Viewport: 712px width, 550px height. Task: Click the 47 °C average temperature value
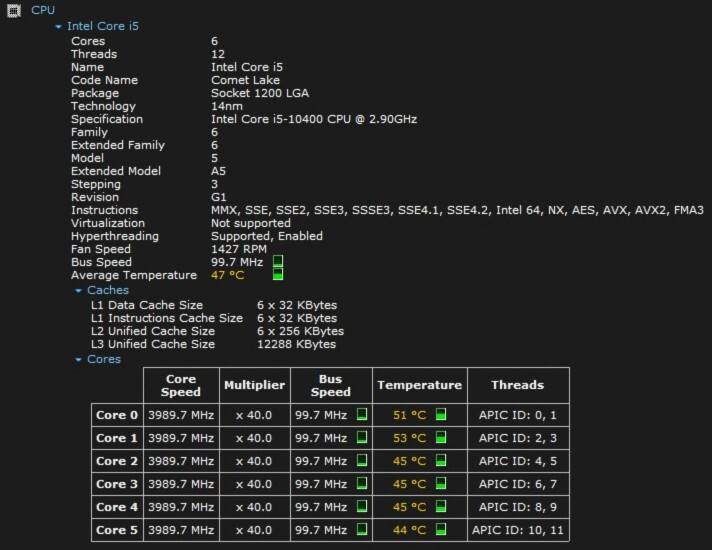[227, 275]
